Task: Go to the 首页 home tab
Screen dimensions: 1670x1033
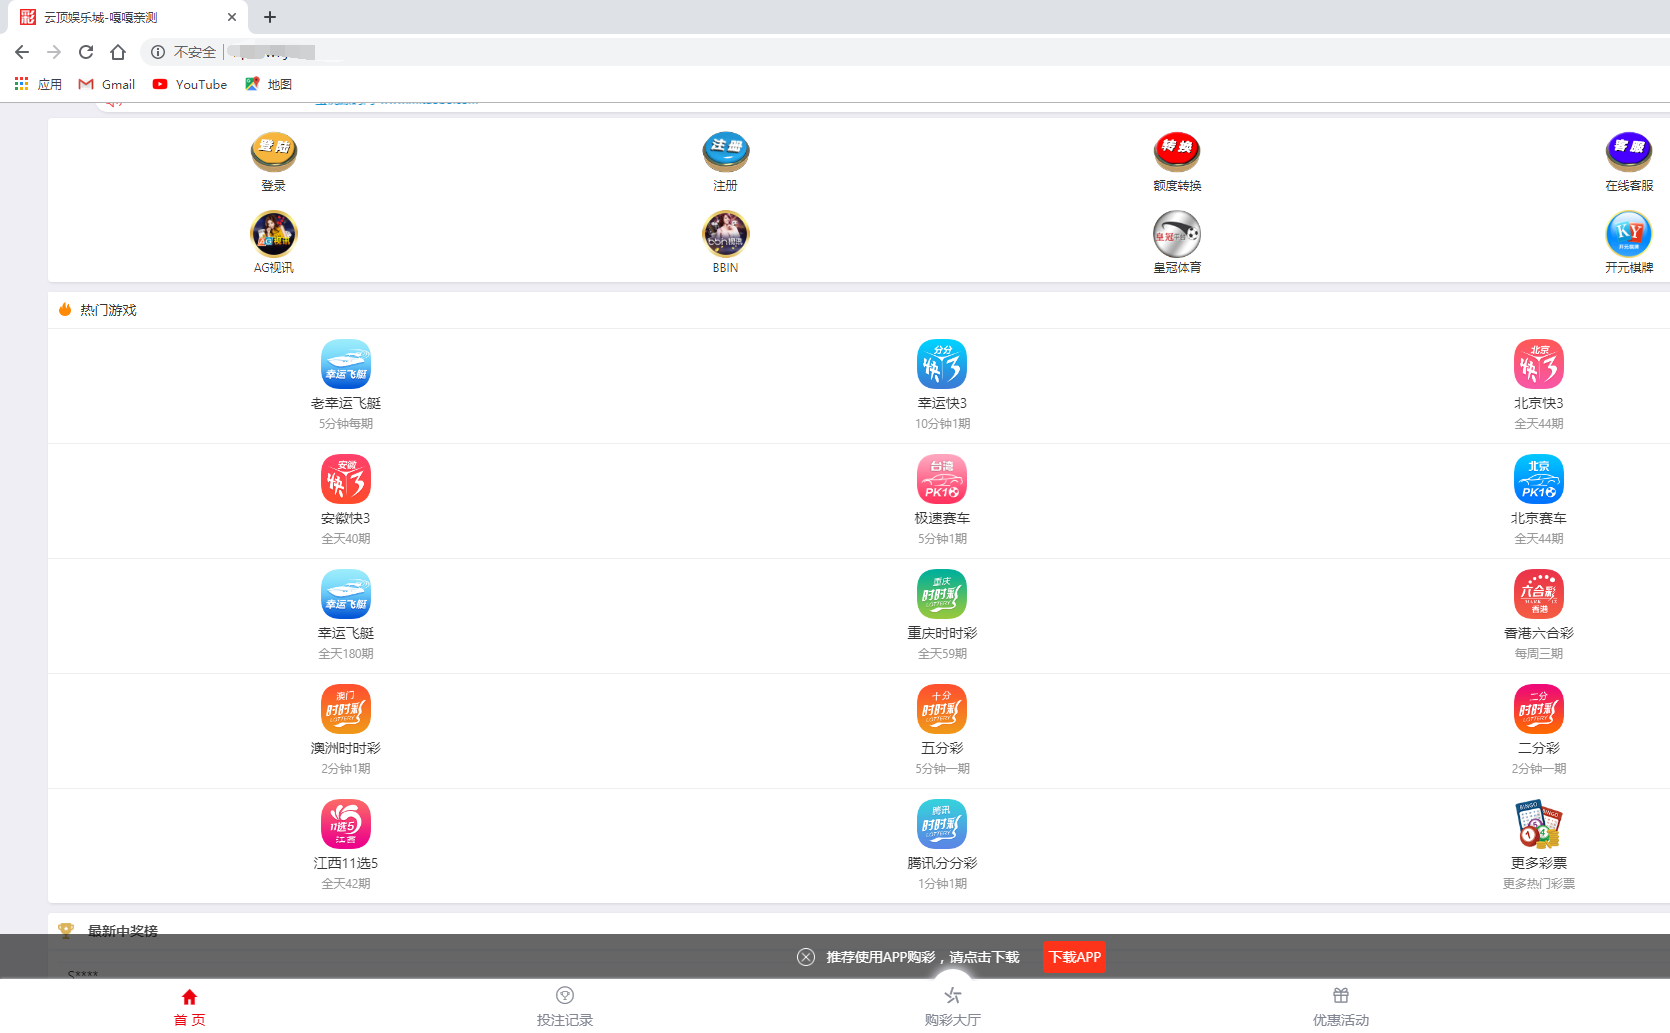Action: [x=189, y=1007]
